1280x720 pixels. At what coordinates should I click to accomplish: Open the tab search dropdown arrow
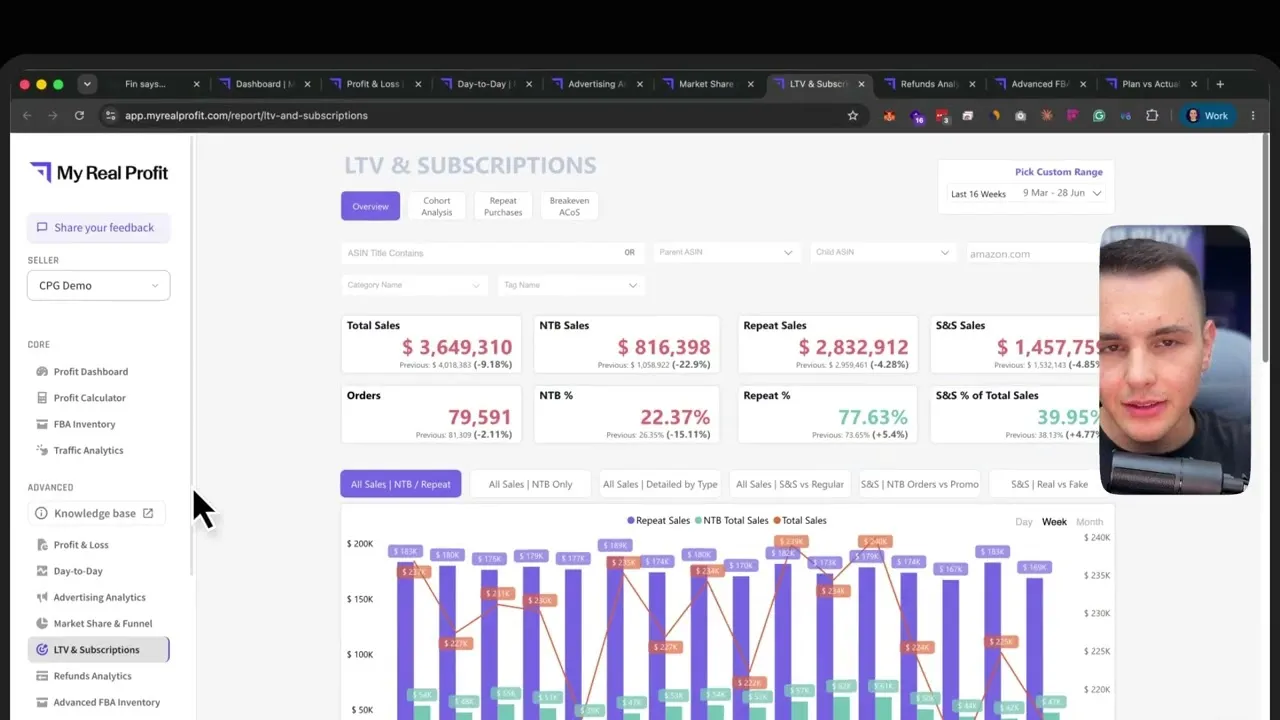[x=87, y=84]
